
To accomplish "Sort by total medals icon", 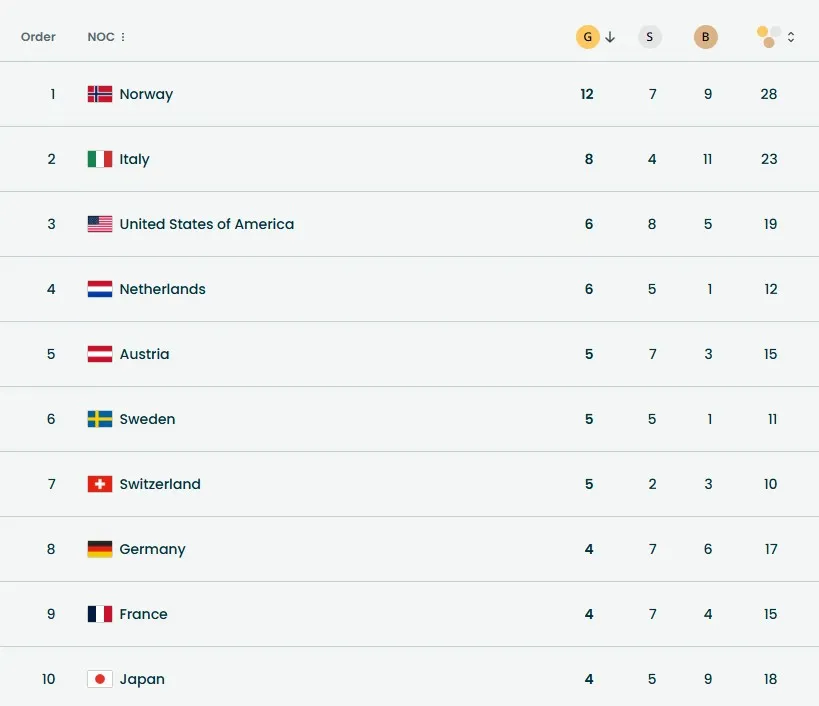I will pos(768,37).
